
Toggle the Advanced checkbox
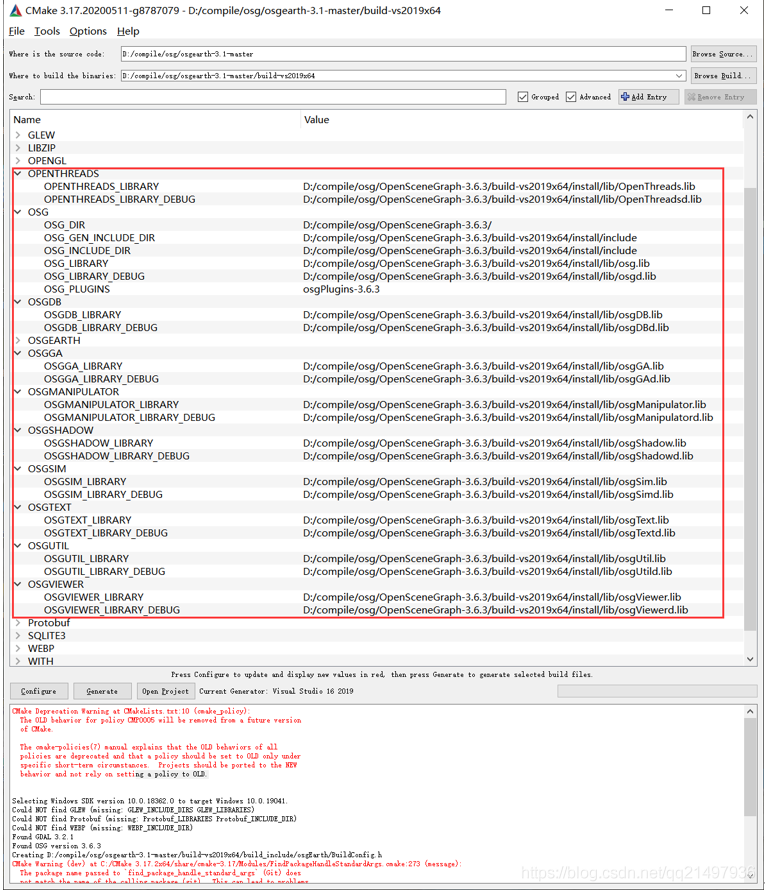571,97
